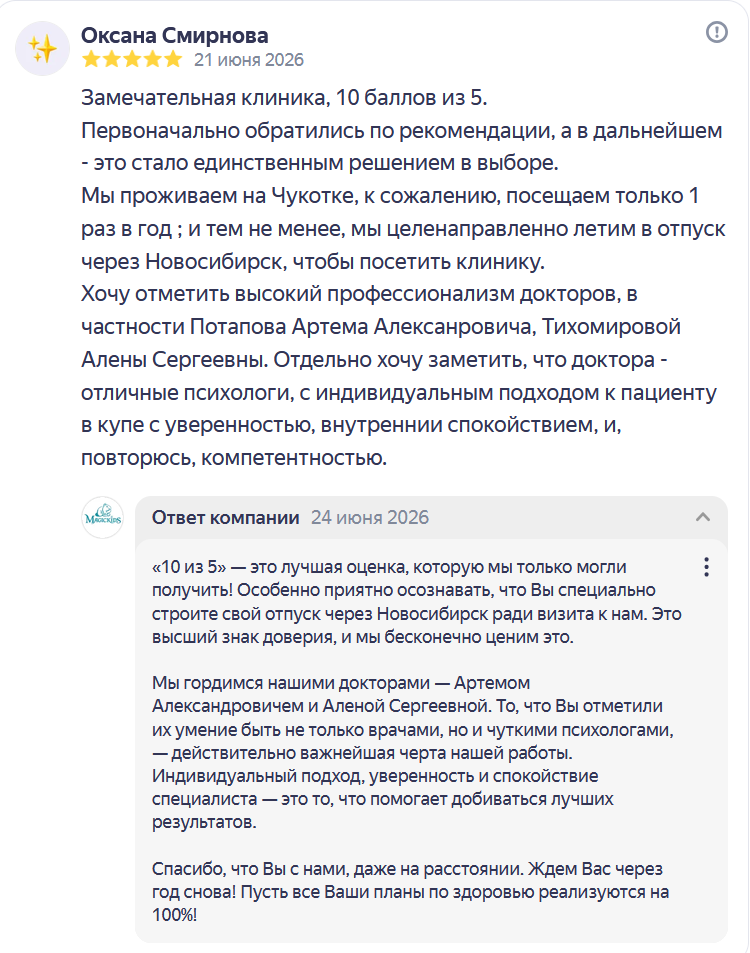Click the line Замечательная клиника, 10 баллов
The width and height of the screenshot is (750, 953).
[x=284, y=98]
